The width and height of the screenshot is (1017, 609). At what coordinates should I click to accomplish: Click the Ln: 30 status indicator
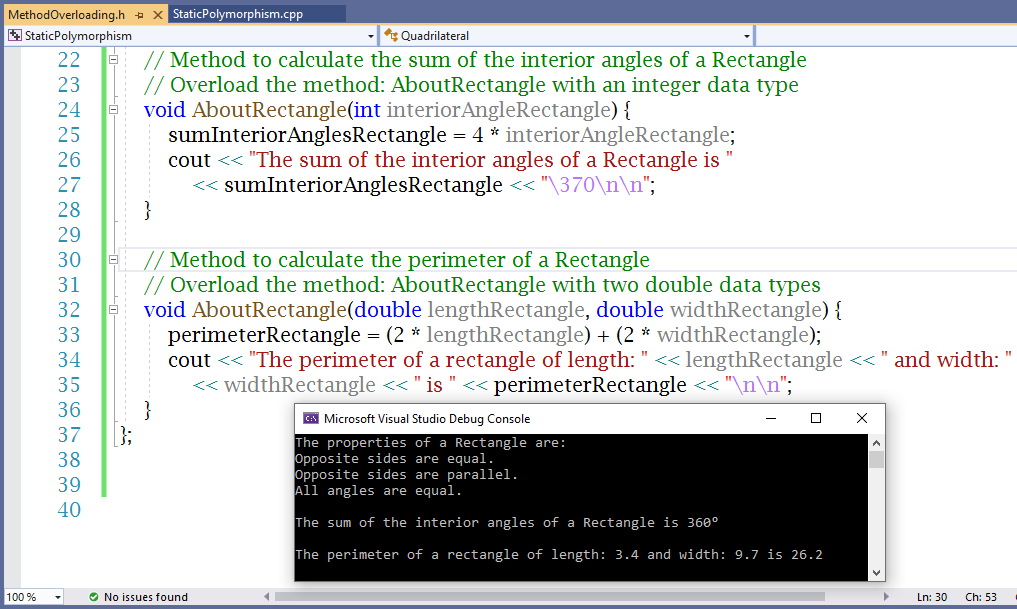point(932,597)
